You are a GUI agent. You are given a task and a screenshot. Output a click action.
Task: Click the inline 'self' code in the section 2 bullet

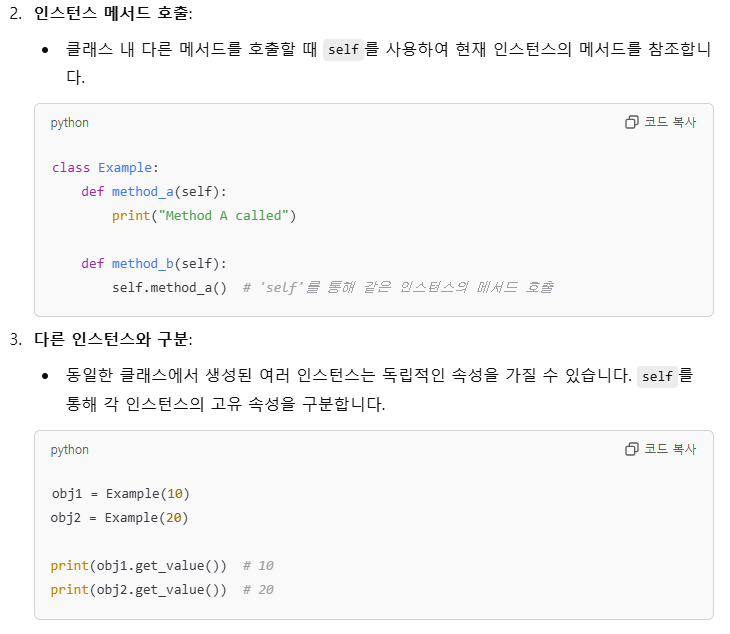pos(343,50)
